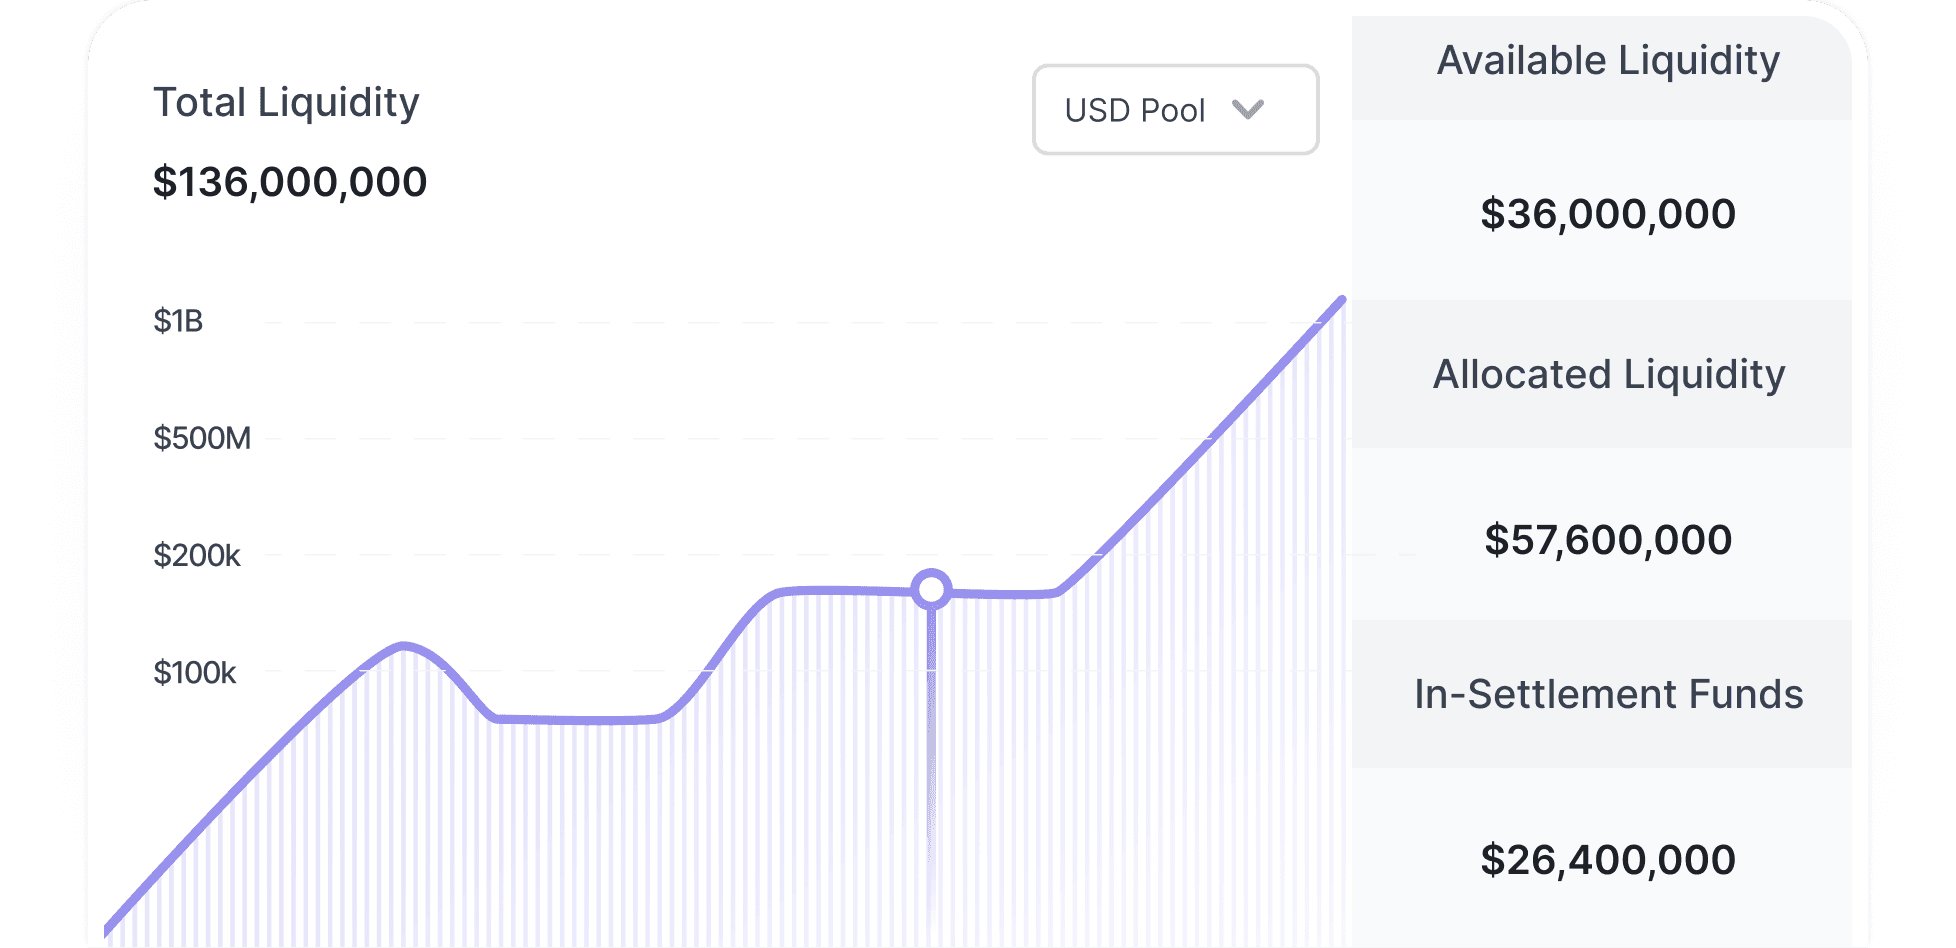Image resolution: width=1956 pixels, height=948 pixels.
Task: Click the $136,000,000 total value
Action: tap(291, 181)
